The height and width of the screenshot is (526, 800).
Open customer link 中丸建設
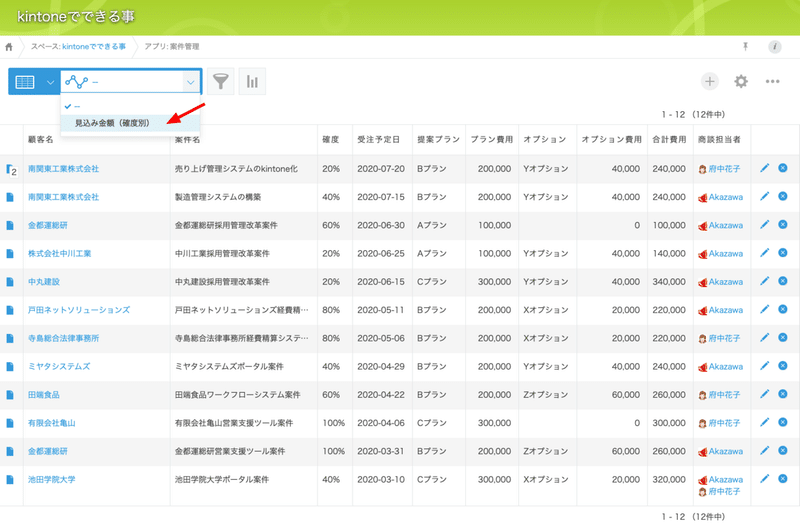coord(44,282)
